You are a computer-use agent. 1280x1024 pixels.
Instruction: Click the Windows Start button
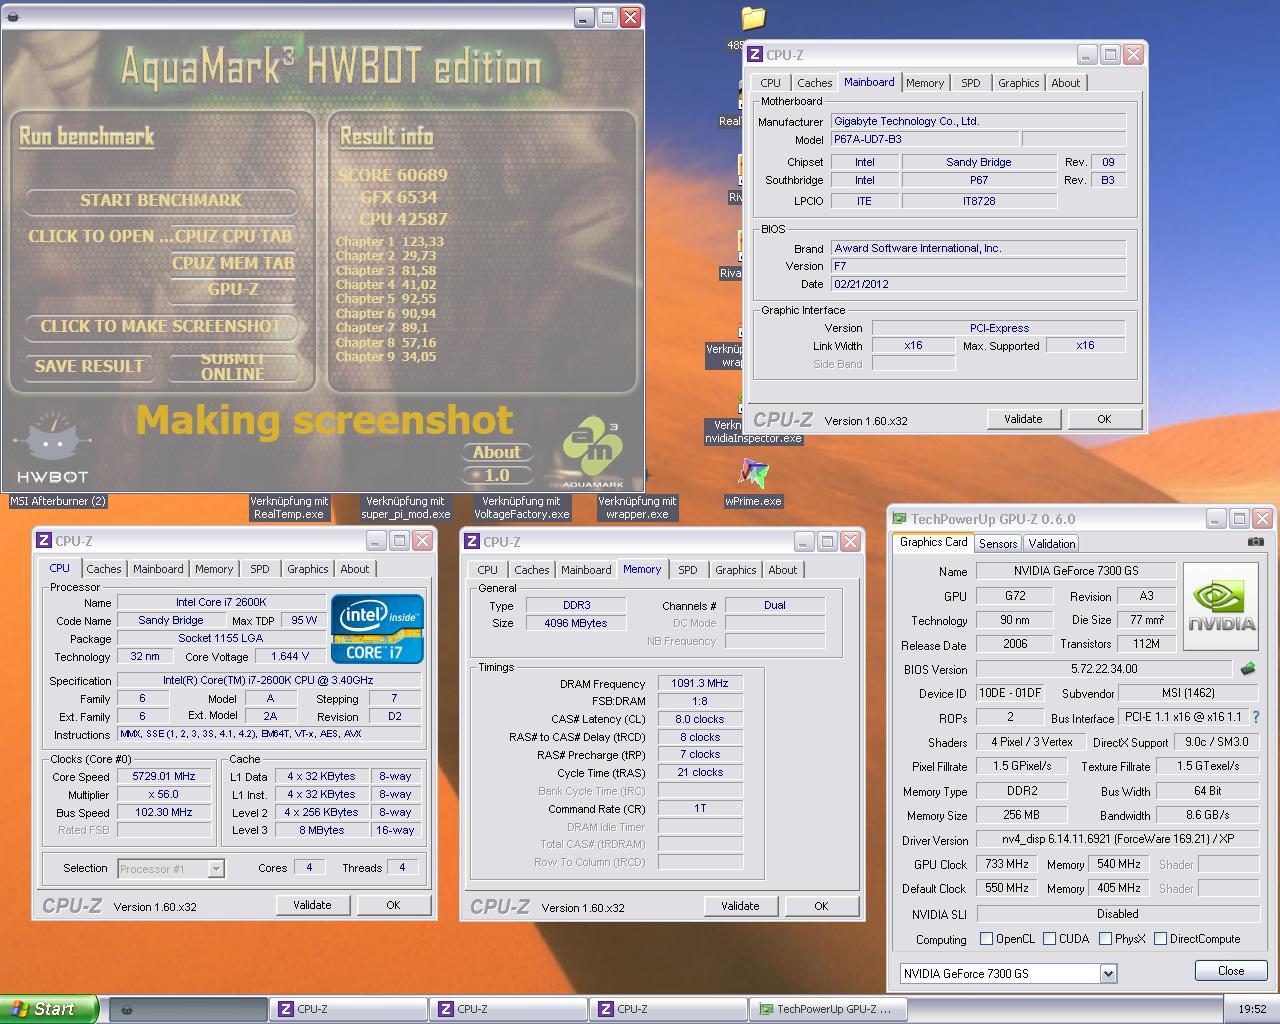tap(49, 1009)
